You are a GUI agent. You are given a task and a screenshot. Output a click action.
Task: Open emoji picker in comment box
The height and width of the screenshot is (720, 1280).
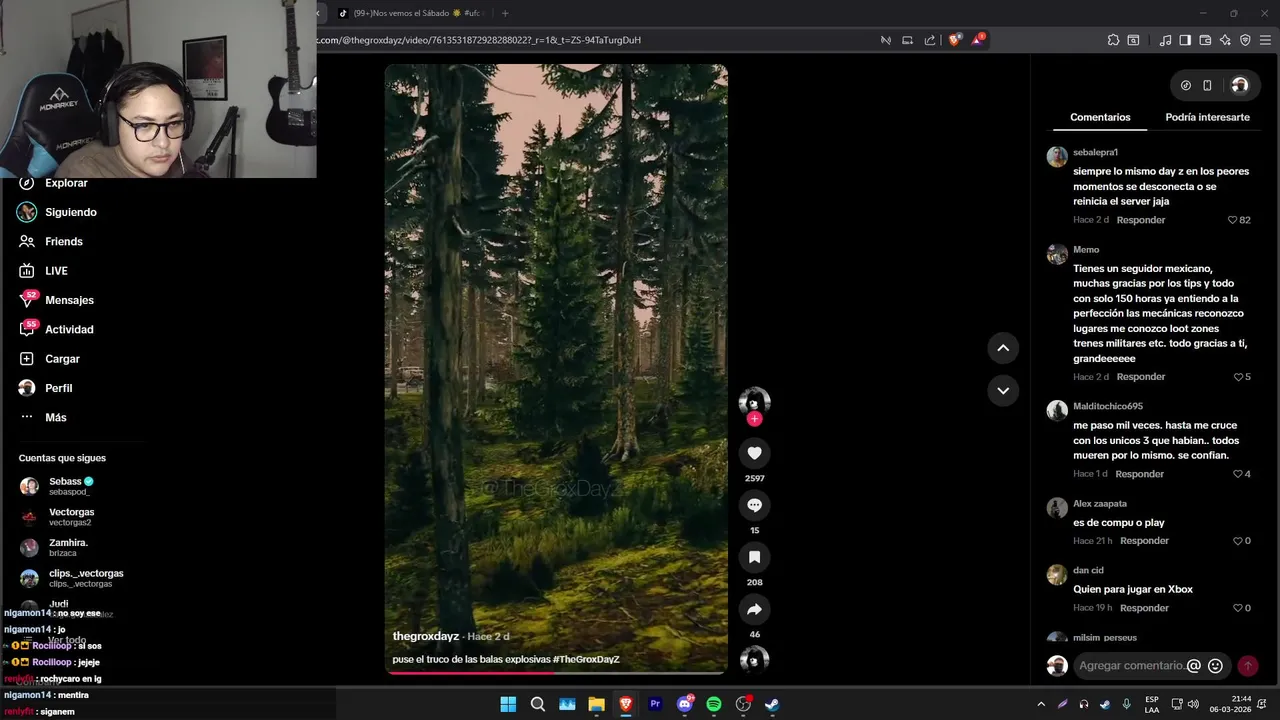coord(1216,665)
